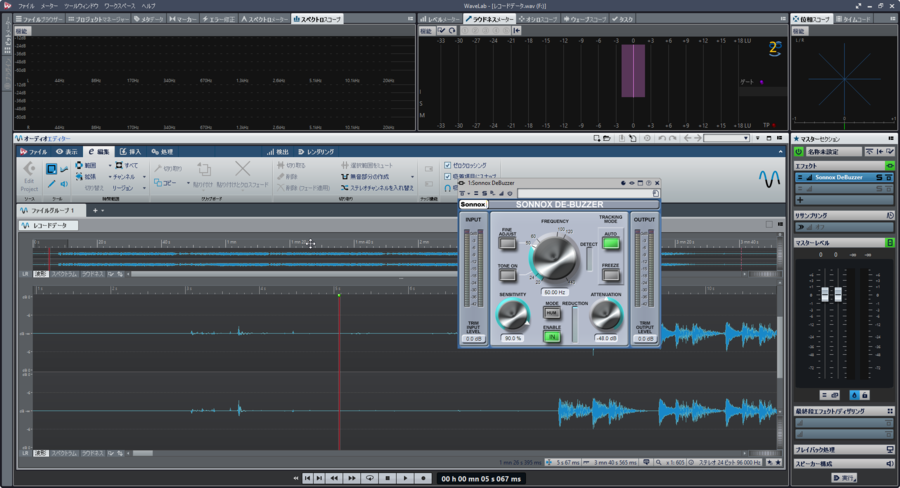The image size is (900, 488).
Task: Open the combo box in audio editor title bar
Action: [x=727, y=138]
